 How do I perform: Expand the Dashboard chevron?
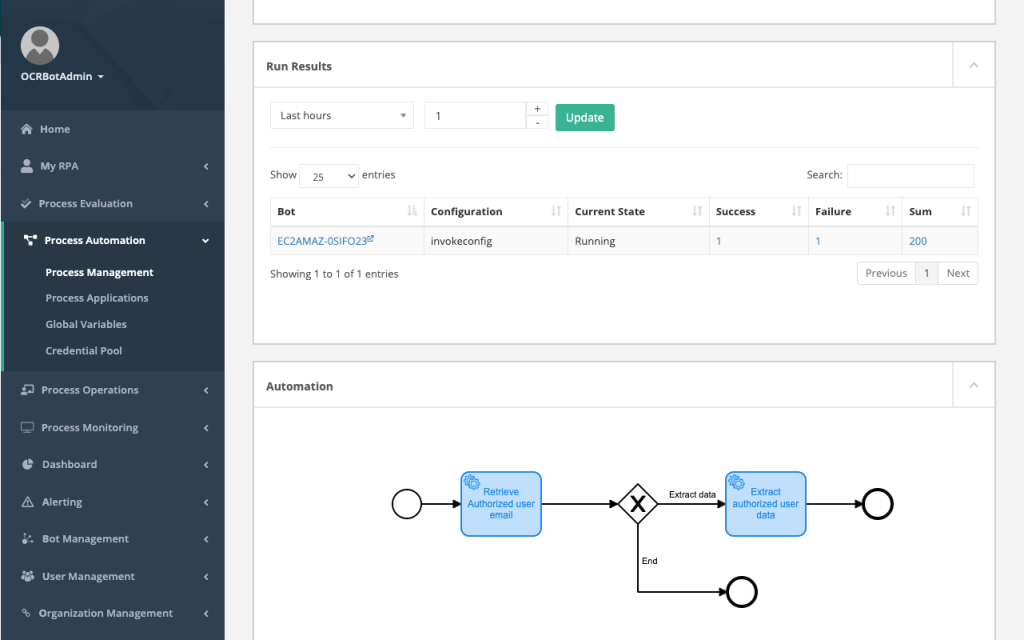point(206,465)
